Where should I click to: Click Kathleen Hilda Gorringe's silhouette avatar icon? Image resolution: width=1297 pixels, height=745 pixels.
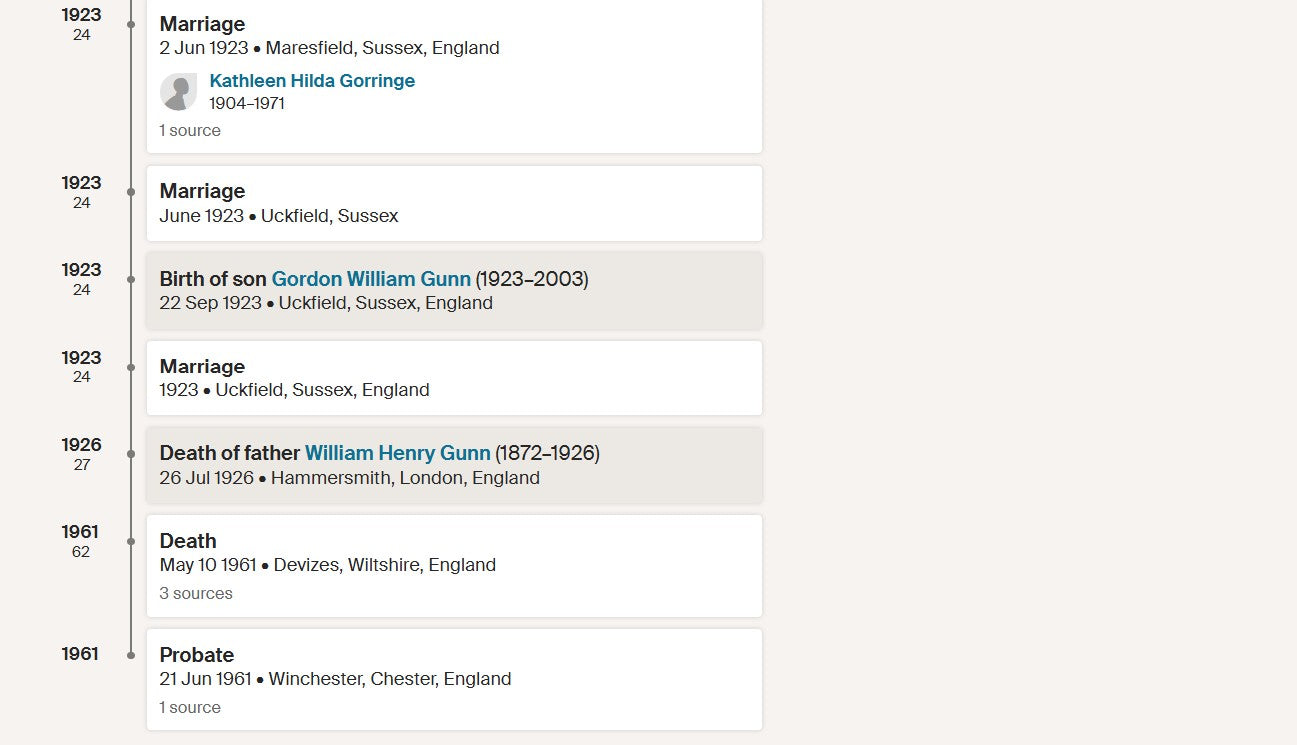(x=178, y=92)
